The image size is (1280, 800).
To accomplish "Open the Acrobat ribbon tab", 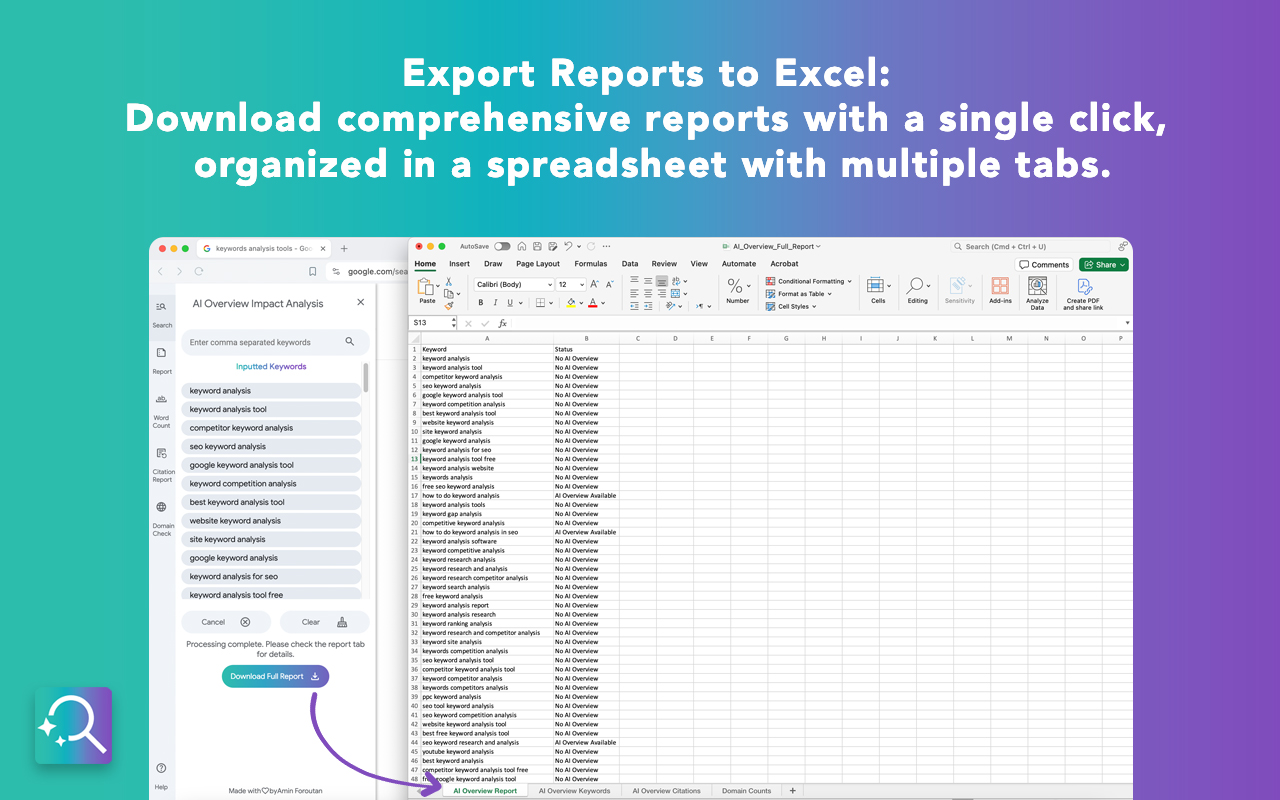I will pyautogui.click(x=784, y=264).
